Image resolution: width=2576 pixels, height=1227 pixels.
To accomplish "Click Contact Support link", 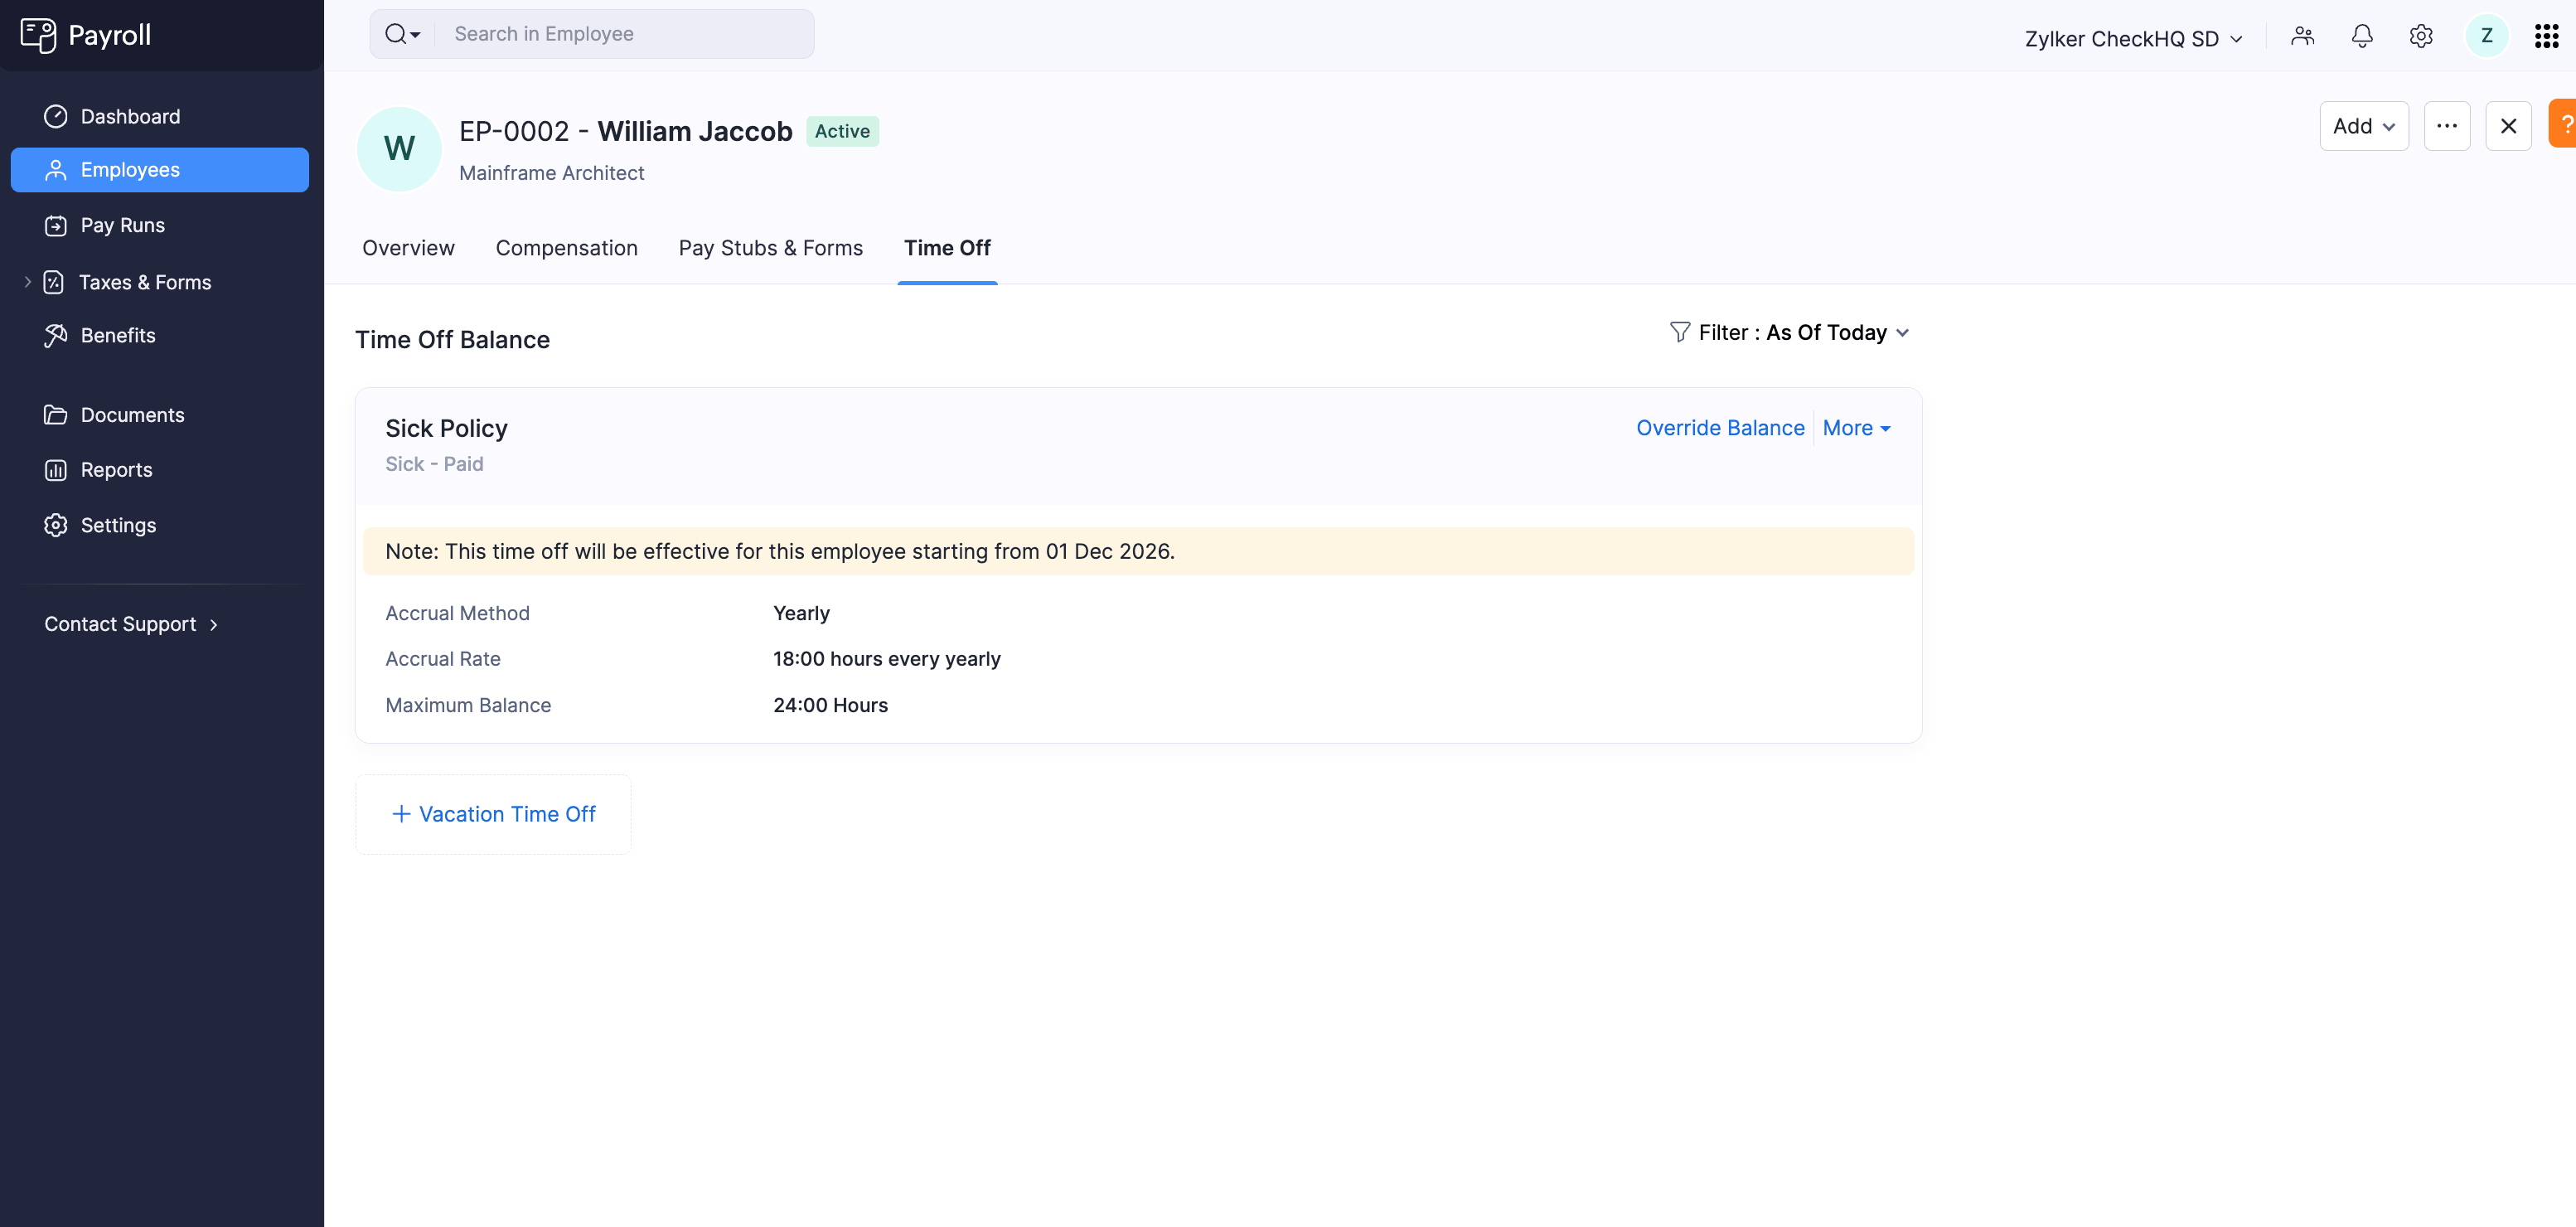I will [131, 624].
